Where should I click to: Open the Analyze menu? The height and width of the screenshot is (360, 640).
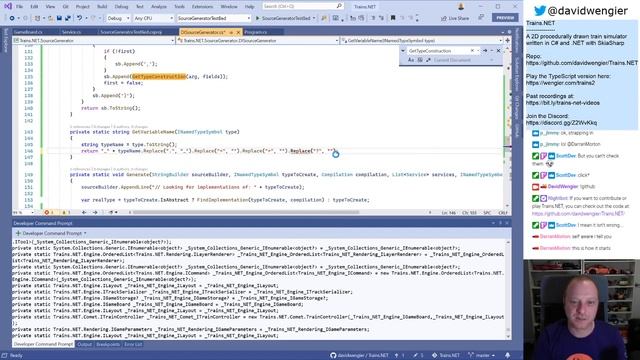click(159, 7)
